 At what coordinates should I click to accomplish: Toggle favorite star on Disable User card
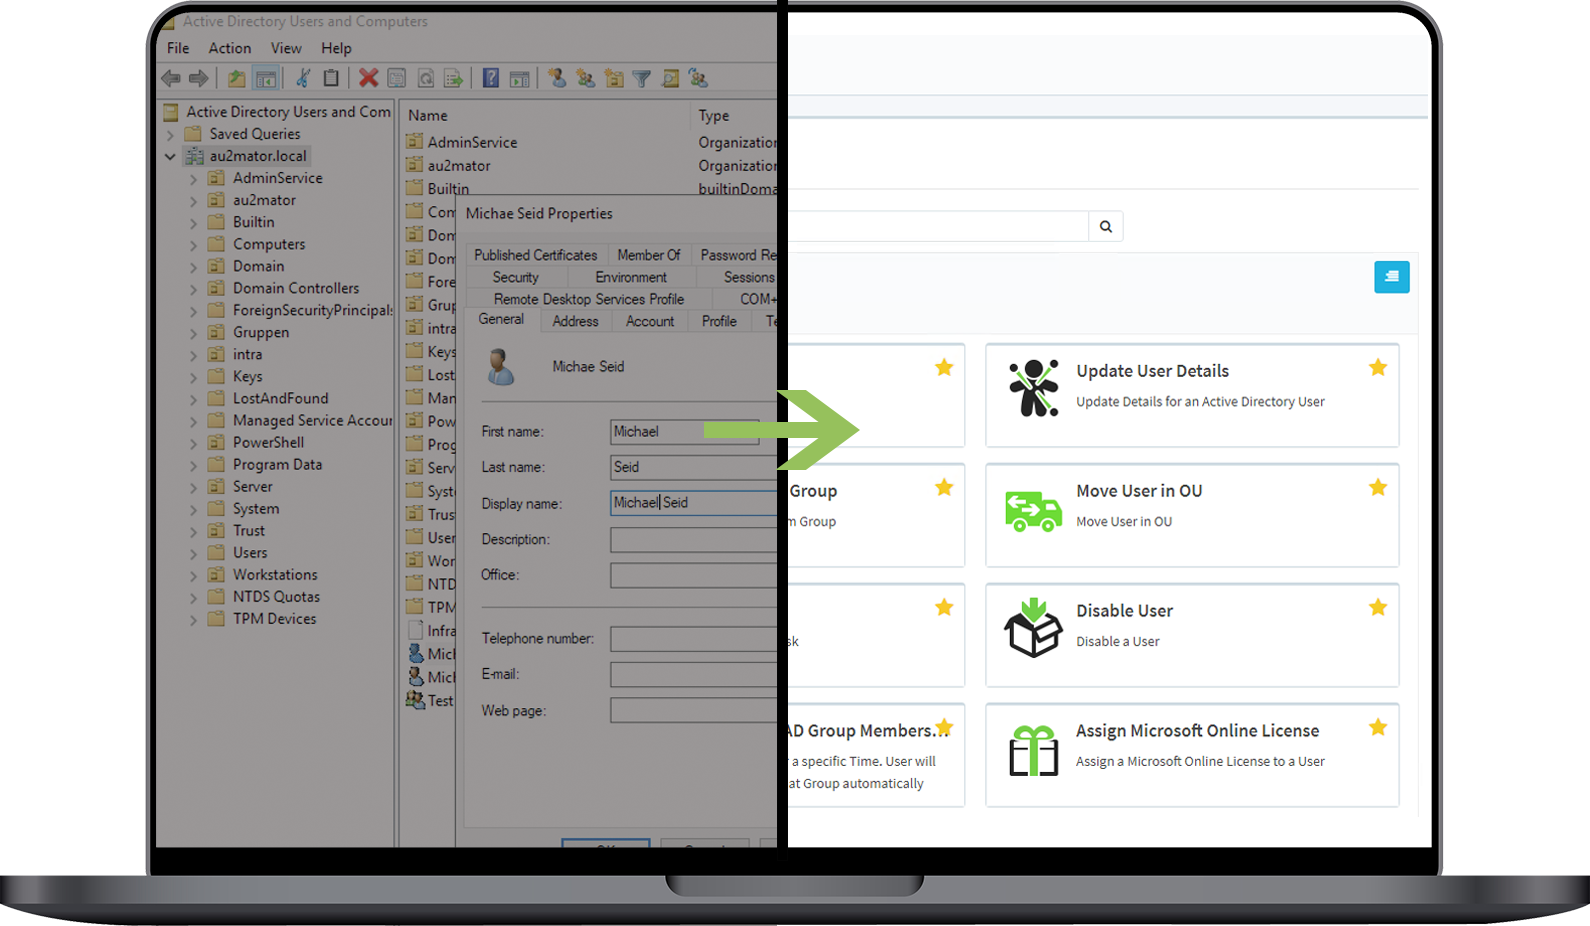(x=1377, y=608)
